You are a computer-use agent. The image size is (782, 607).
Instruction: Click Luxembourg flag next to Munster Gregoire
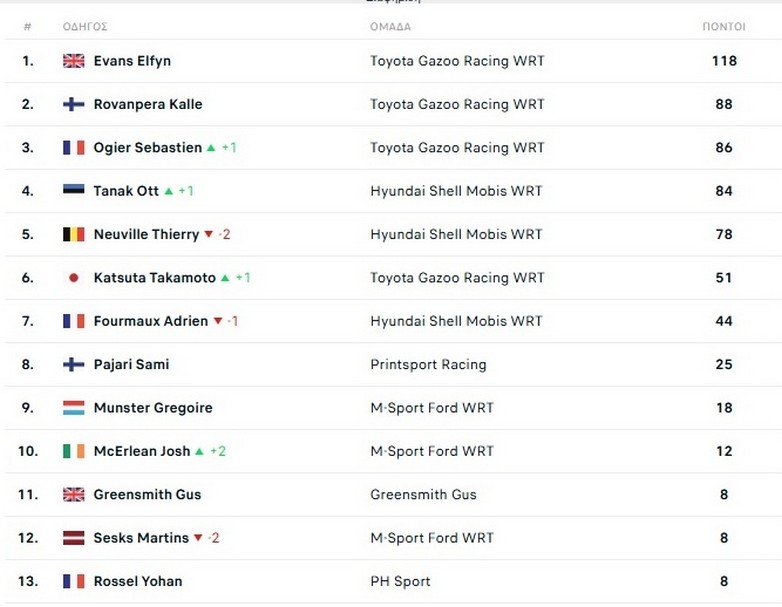(74, 408)
